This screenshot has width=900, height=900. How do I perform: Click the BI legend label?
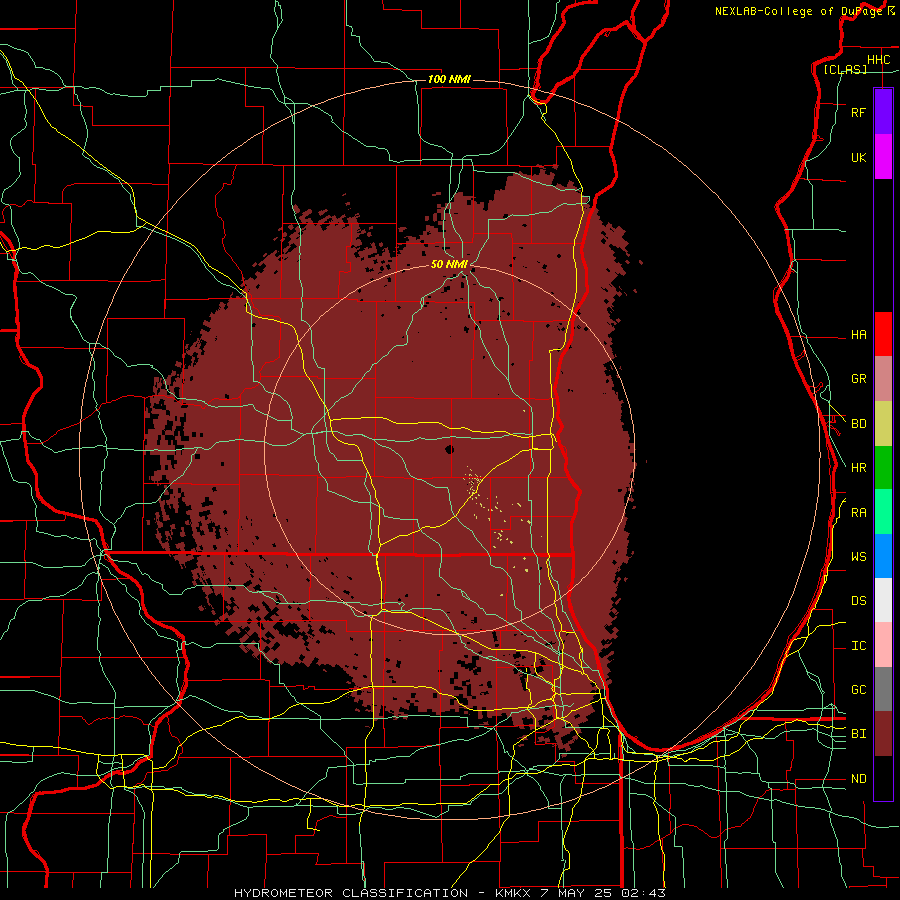coord(858,734)
